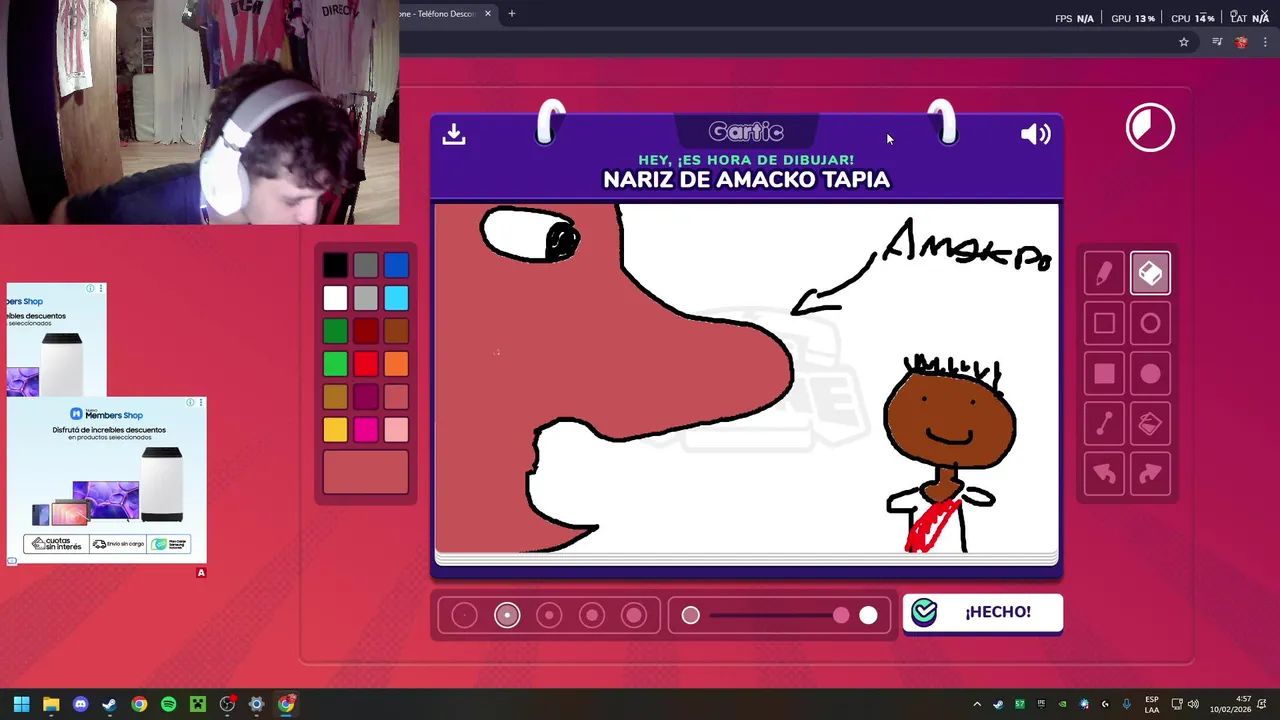
Task: Open the Windows Start menu
Action: [x=21, y=704]
